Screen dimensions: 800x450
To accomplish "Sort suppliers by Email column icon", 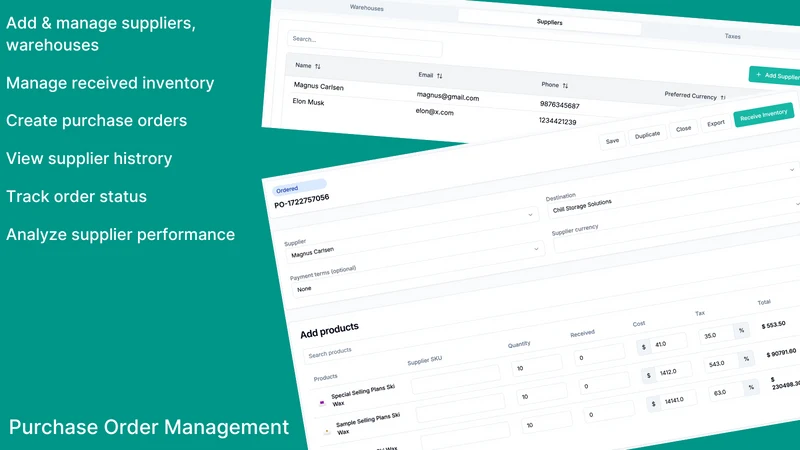I will pos(439,76).
